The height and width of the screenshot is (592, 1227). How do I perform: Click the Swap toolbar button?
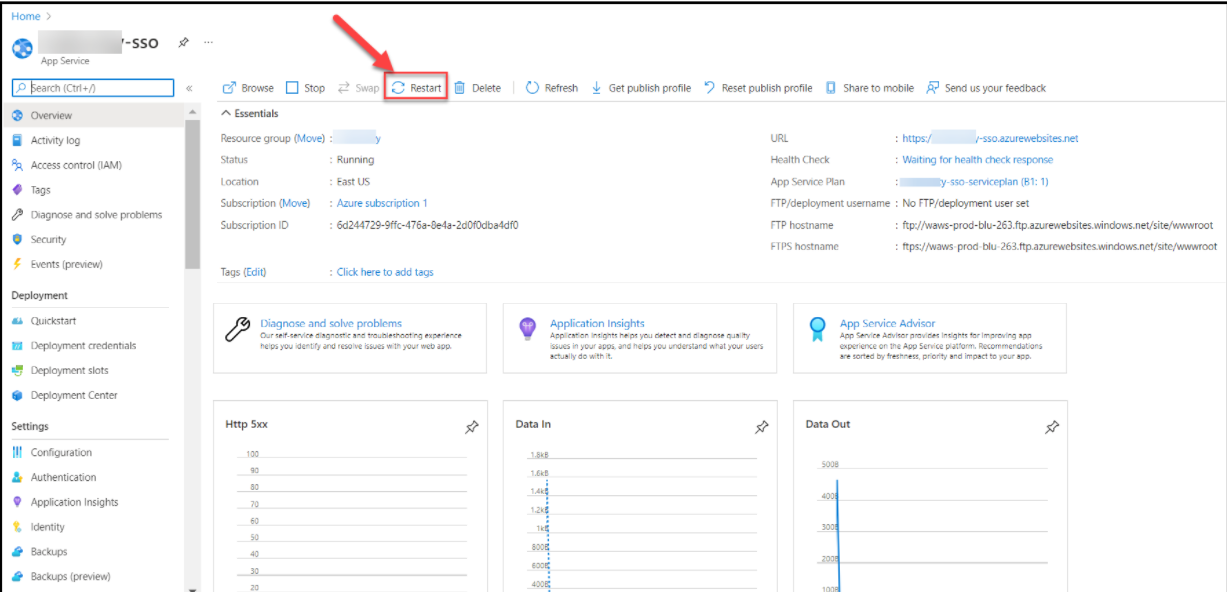point(359,88)
